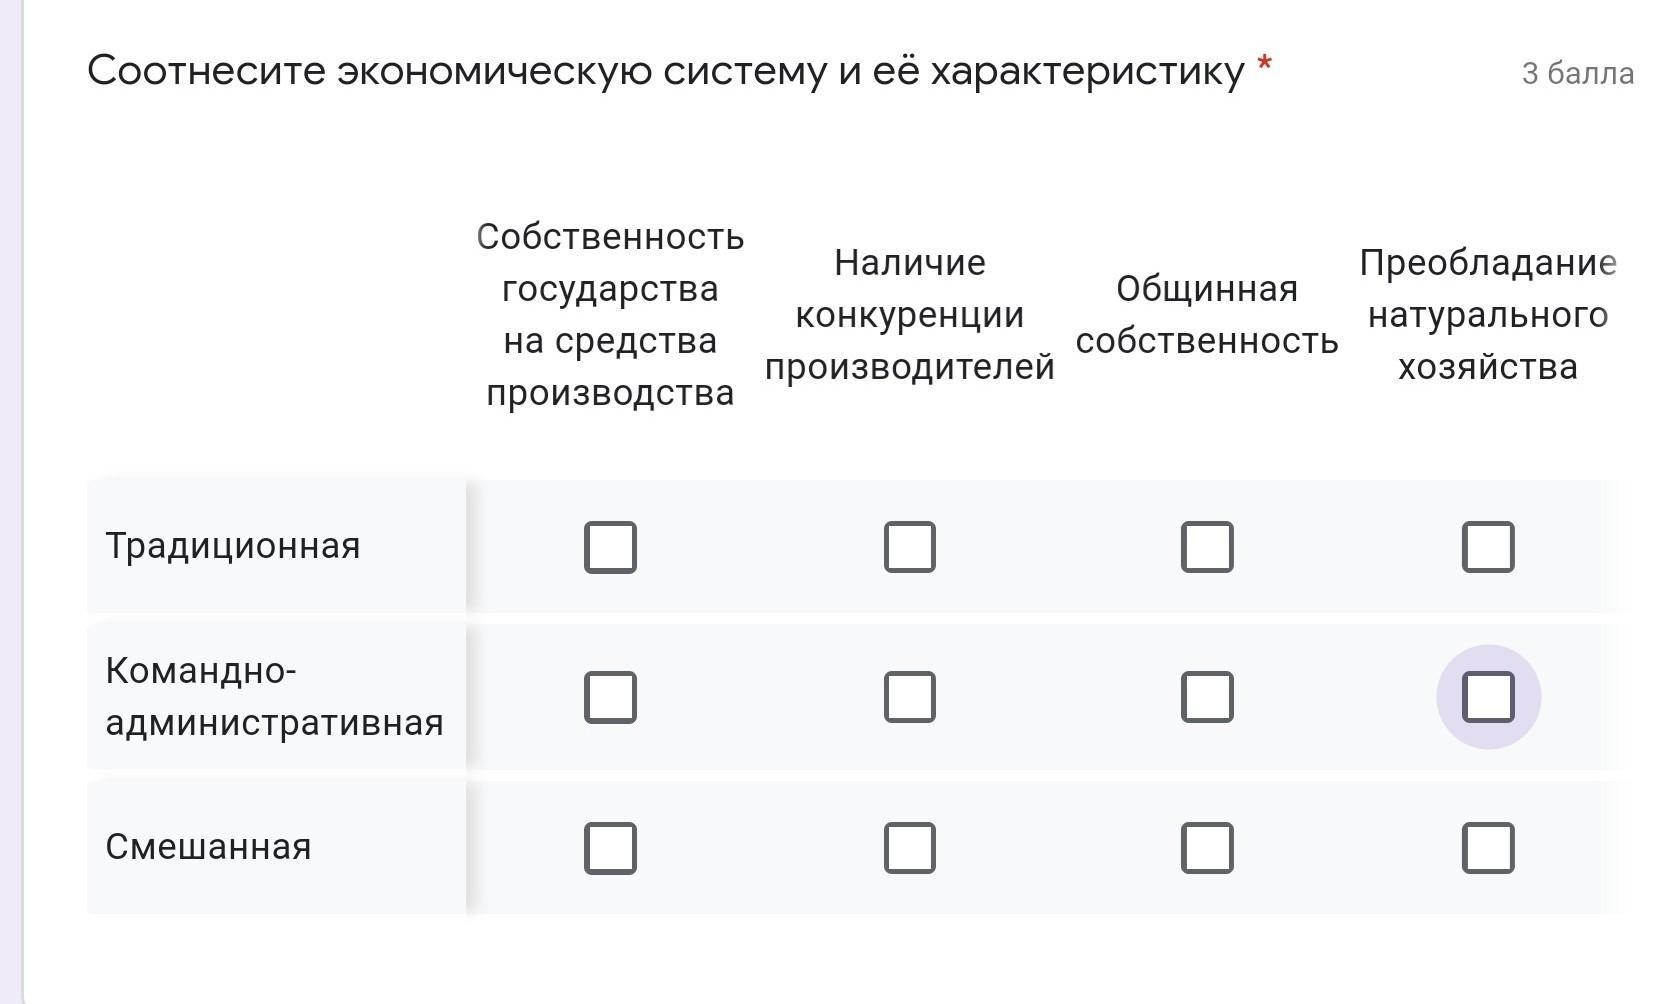This screenshot has width=1677, height=1004.
Task: Tick Традиционная row under Преобладание натурального хозяйства
Action: tap(1488, 547)
